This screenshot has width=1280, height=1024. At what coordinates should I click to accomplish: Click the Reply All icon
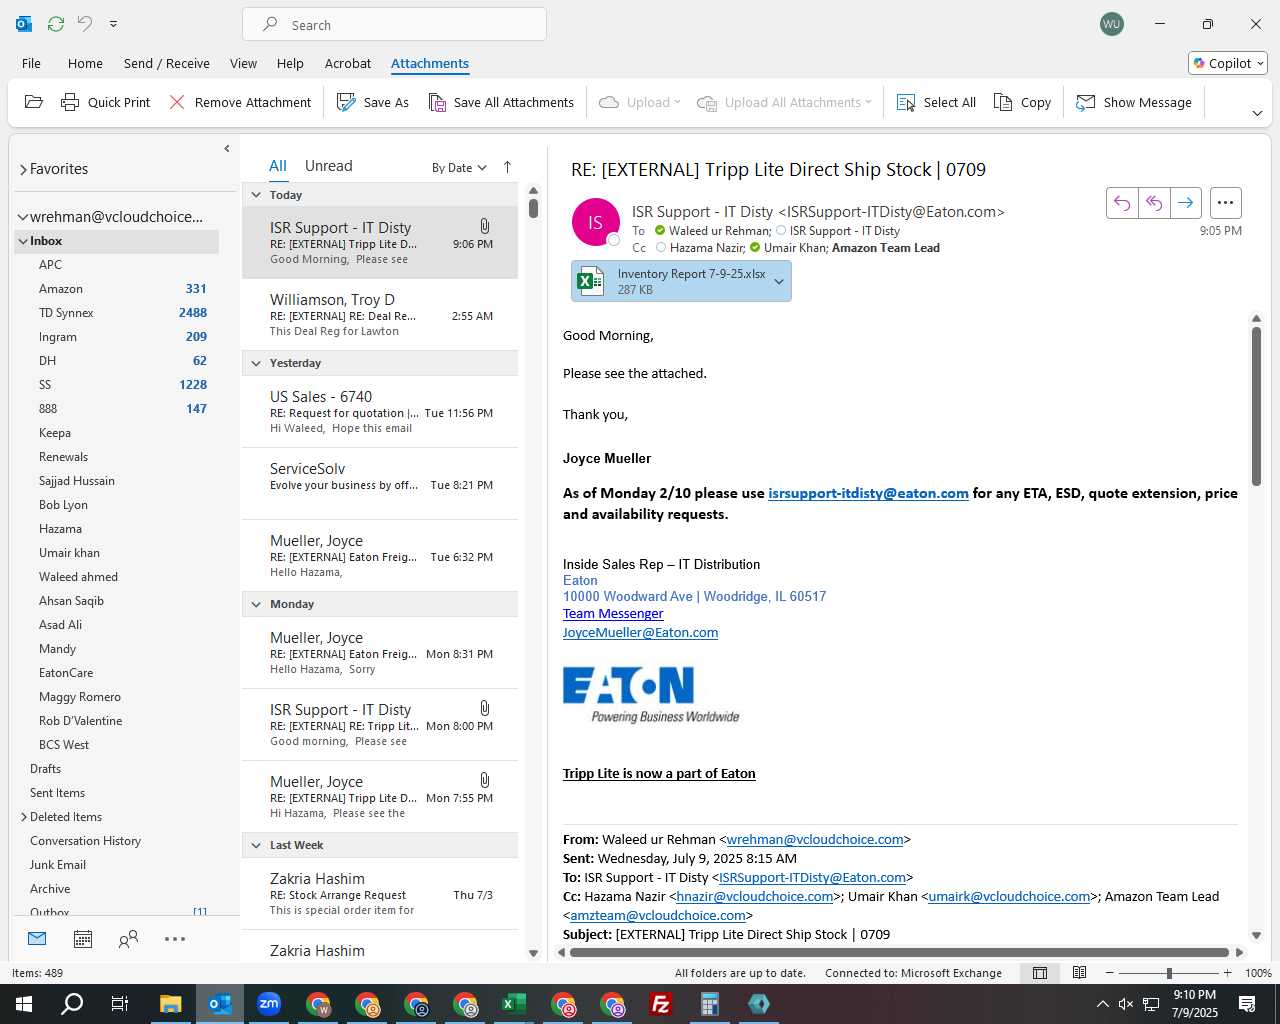point(1154,203)
